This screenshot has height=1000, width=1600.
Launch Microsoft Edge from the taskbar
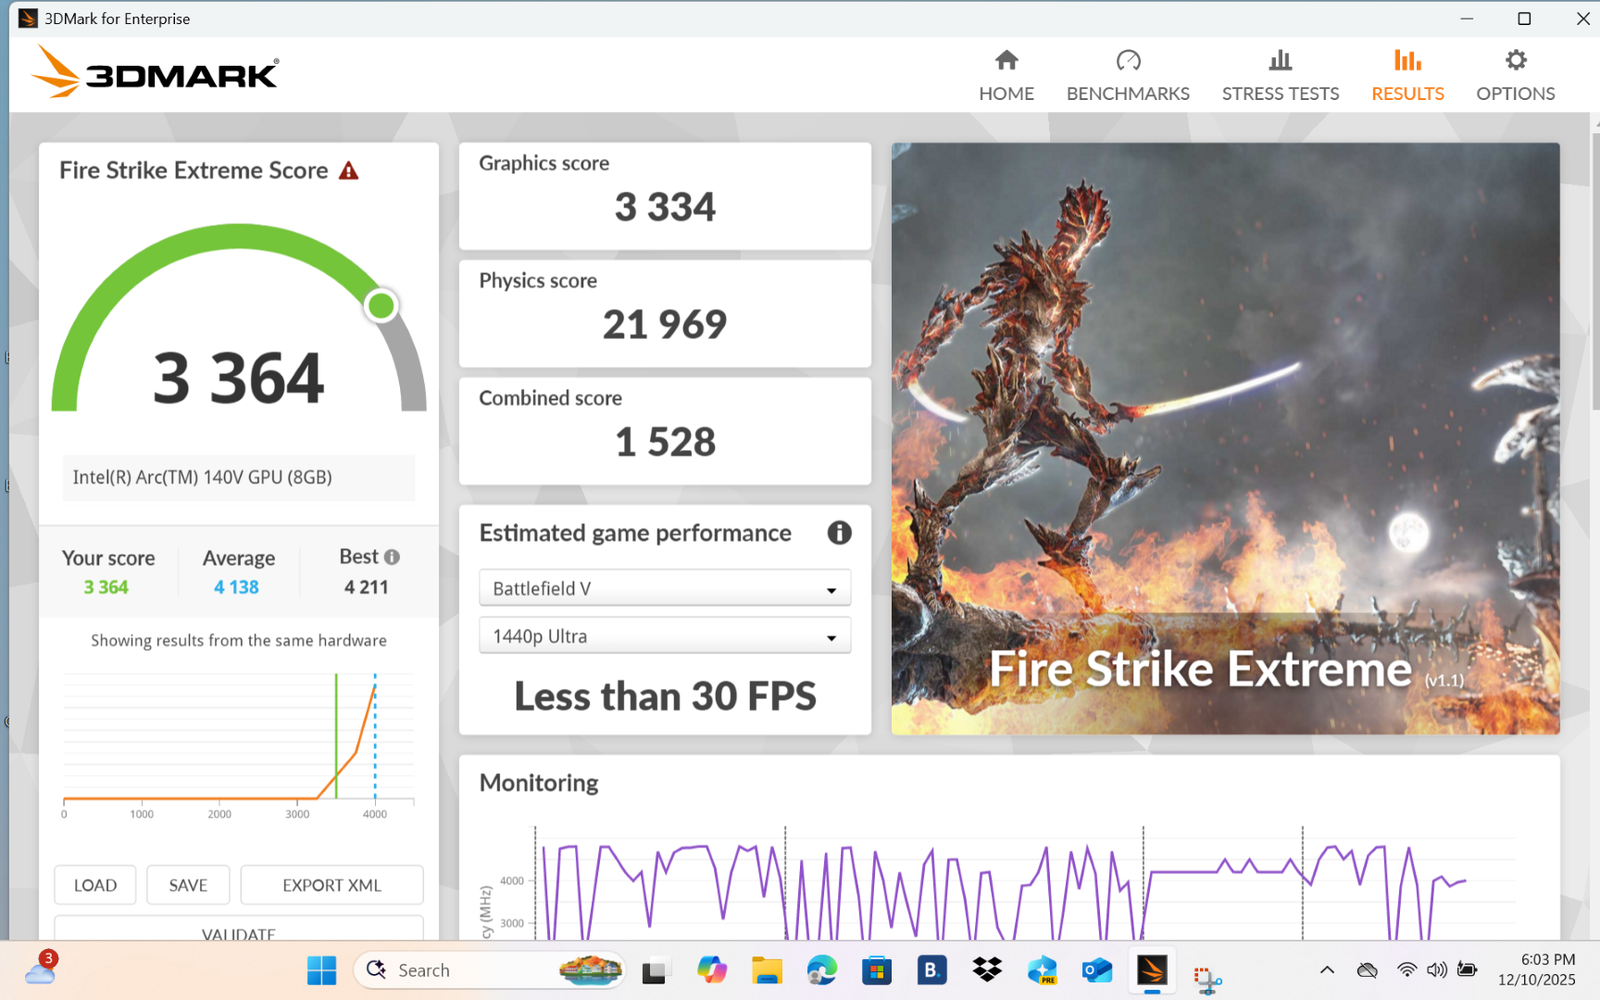tap(822, 970)
